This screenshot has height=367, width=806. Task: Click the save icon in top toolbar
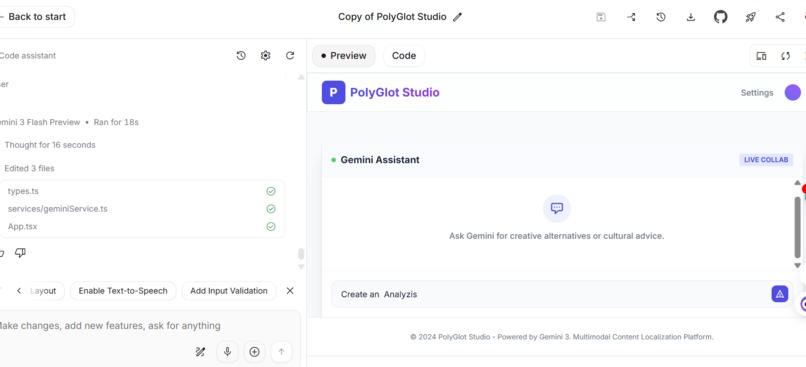[x=601, y=17]
